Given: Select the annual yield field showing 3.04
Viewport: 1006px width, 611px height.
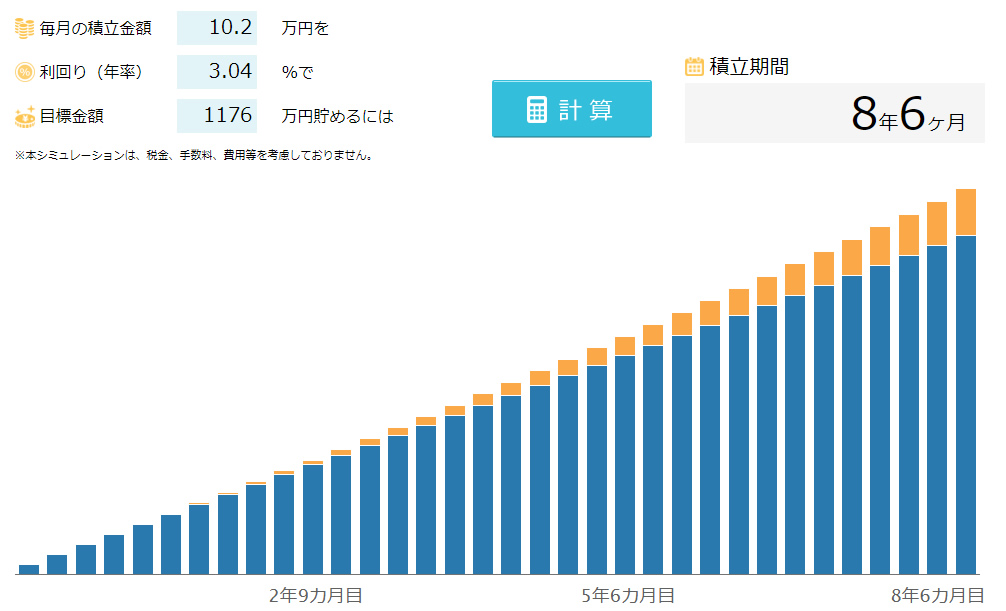Looking at the screenshot, I should [217, 72].
